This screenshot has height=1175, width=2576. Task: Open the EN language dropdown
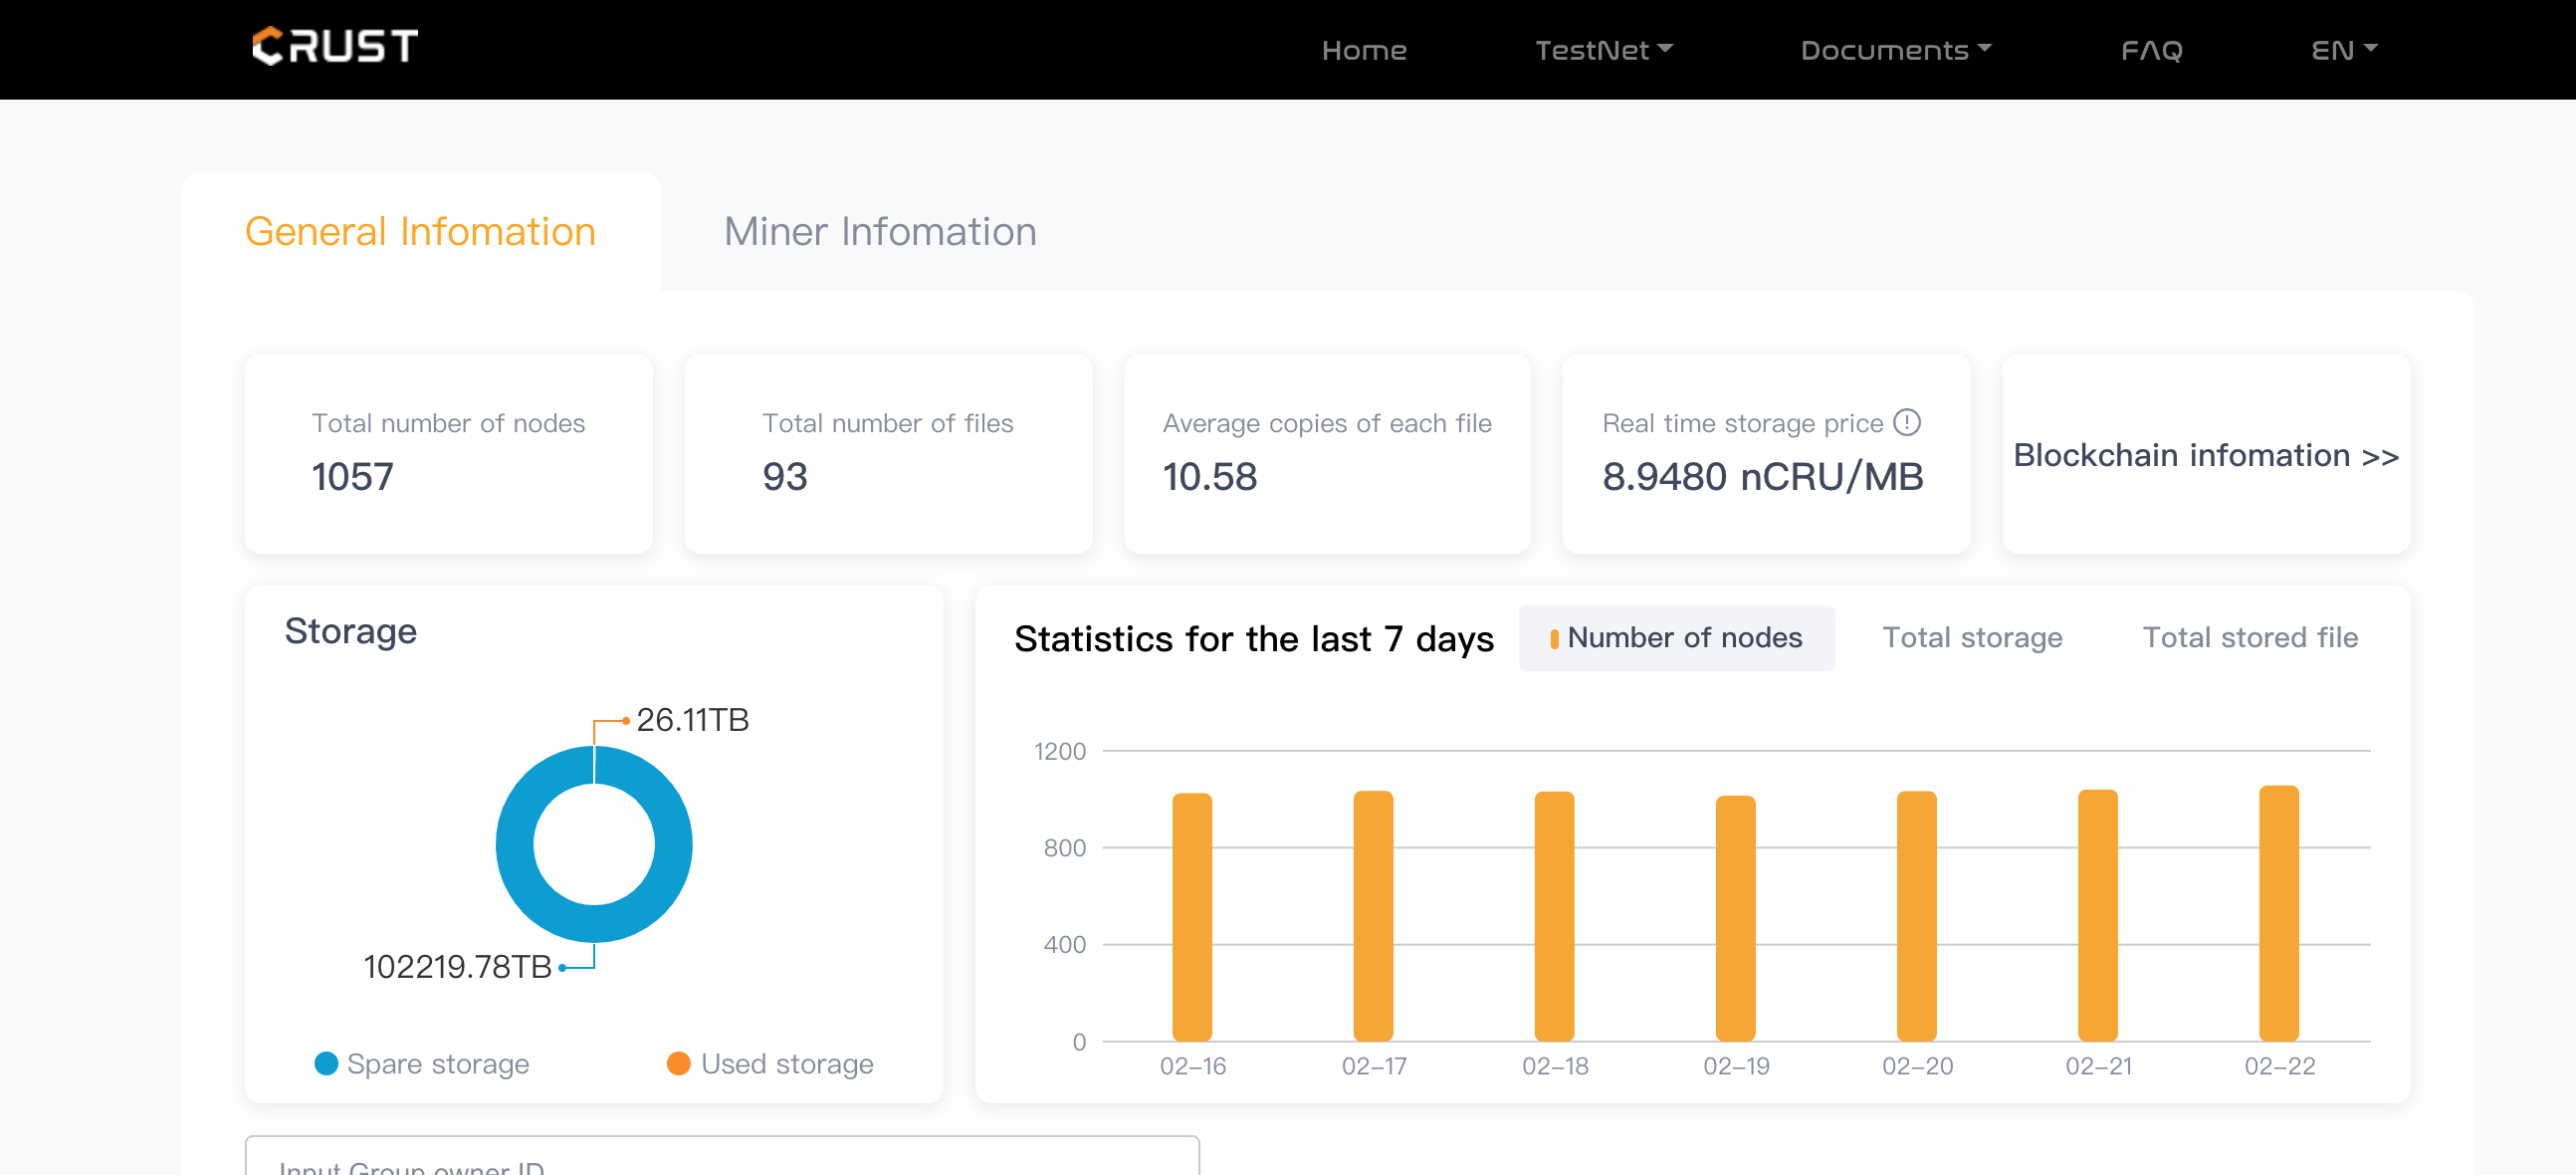(x=2343, y=50)
